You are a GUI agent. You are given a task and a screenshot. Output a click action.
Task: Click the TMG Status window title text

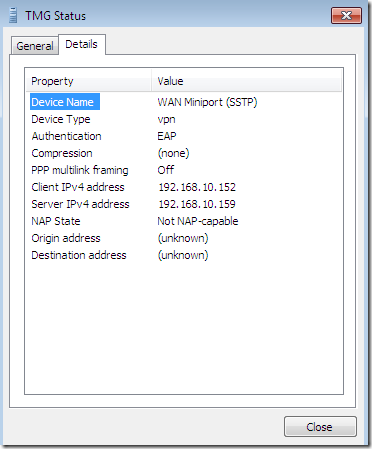tap(56, 16)
